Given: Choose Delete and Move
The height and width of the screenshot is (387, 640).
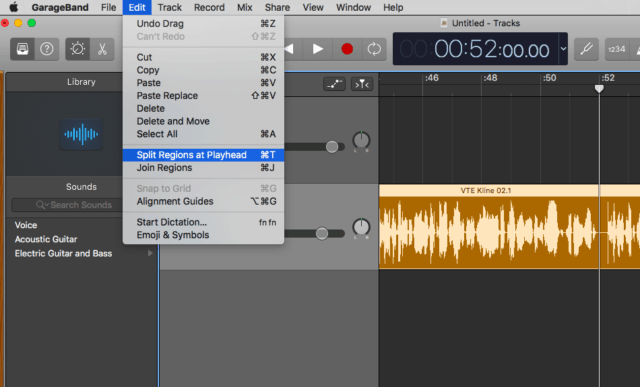Looking at the screenshot, I should 203,121.
